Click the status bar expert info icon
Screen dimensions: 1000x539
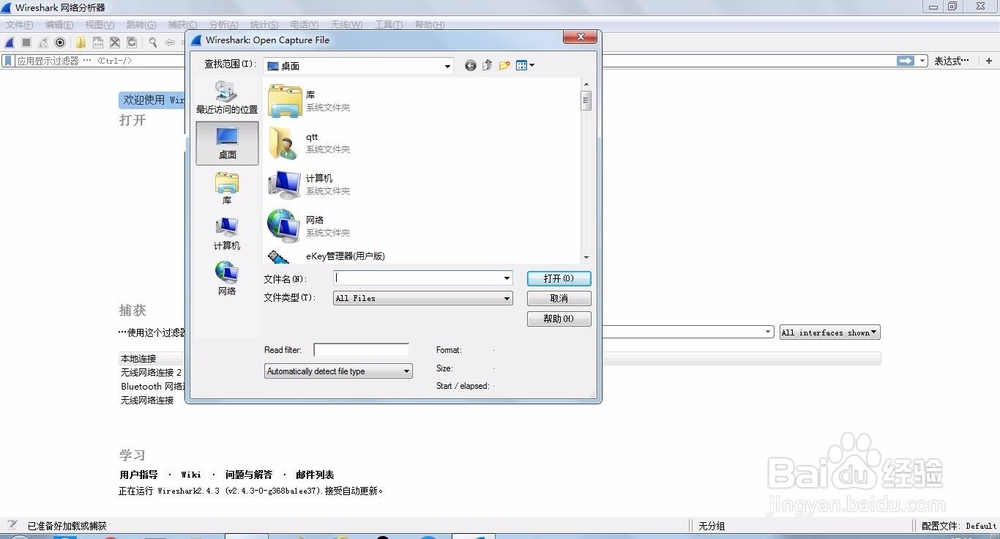pos(11,525)
